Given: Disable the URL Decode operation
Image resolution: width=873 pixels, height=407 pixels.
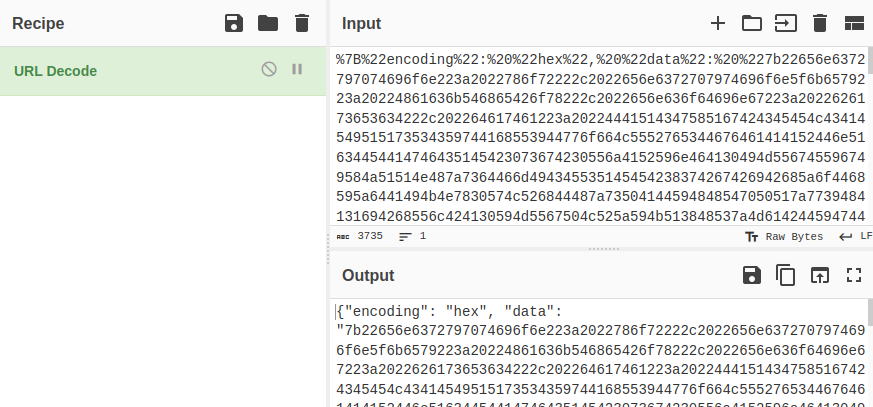Looking at the screenshot, I should 268,69.
